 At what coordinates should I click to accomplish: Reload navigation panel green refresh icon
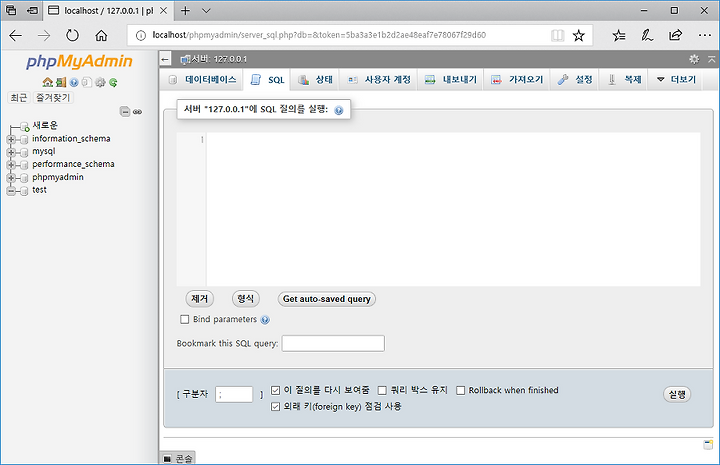(x=113, y=82)
